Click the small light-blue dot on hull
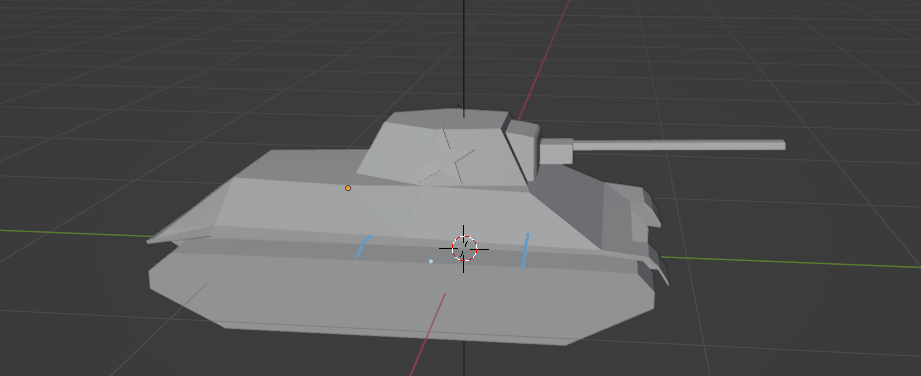Screen dimensions: 921x376 point(431,261)
